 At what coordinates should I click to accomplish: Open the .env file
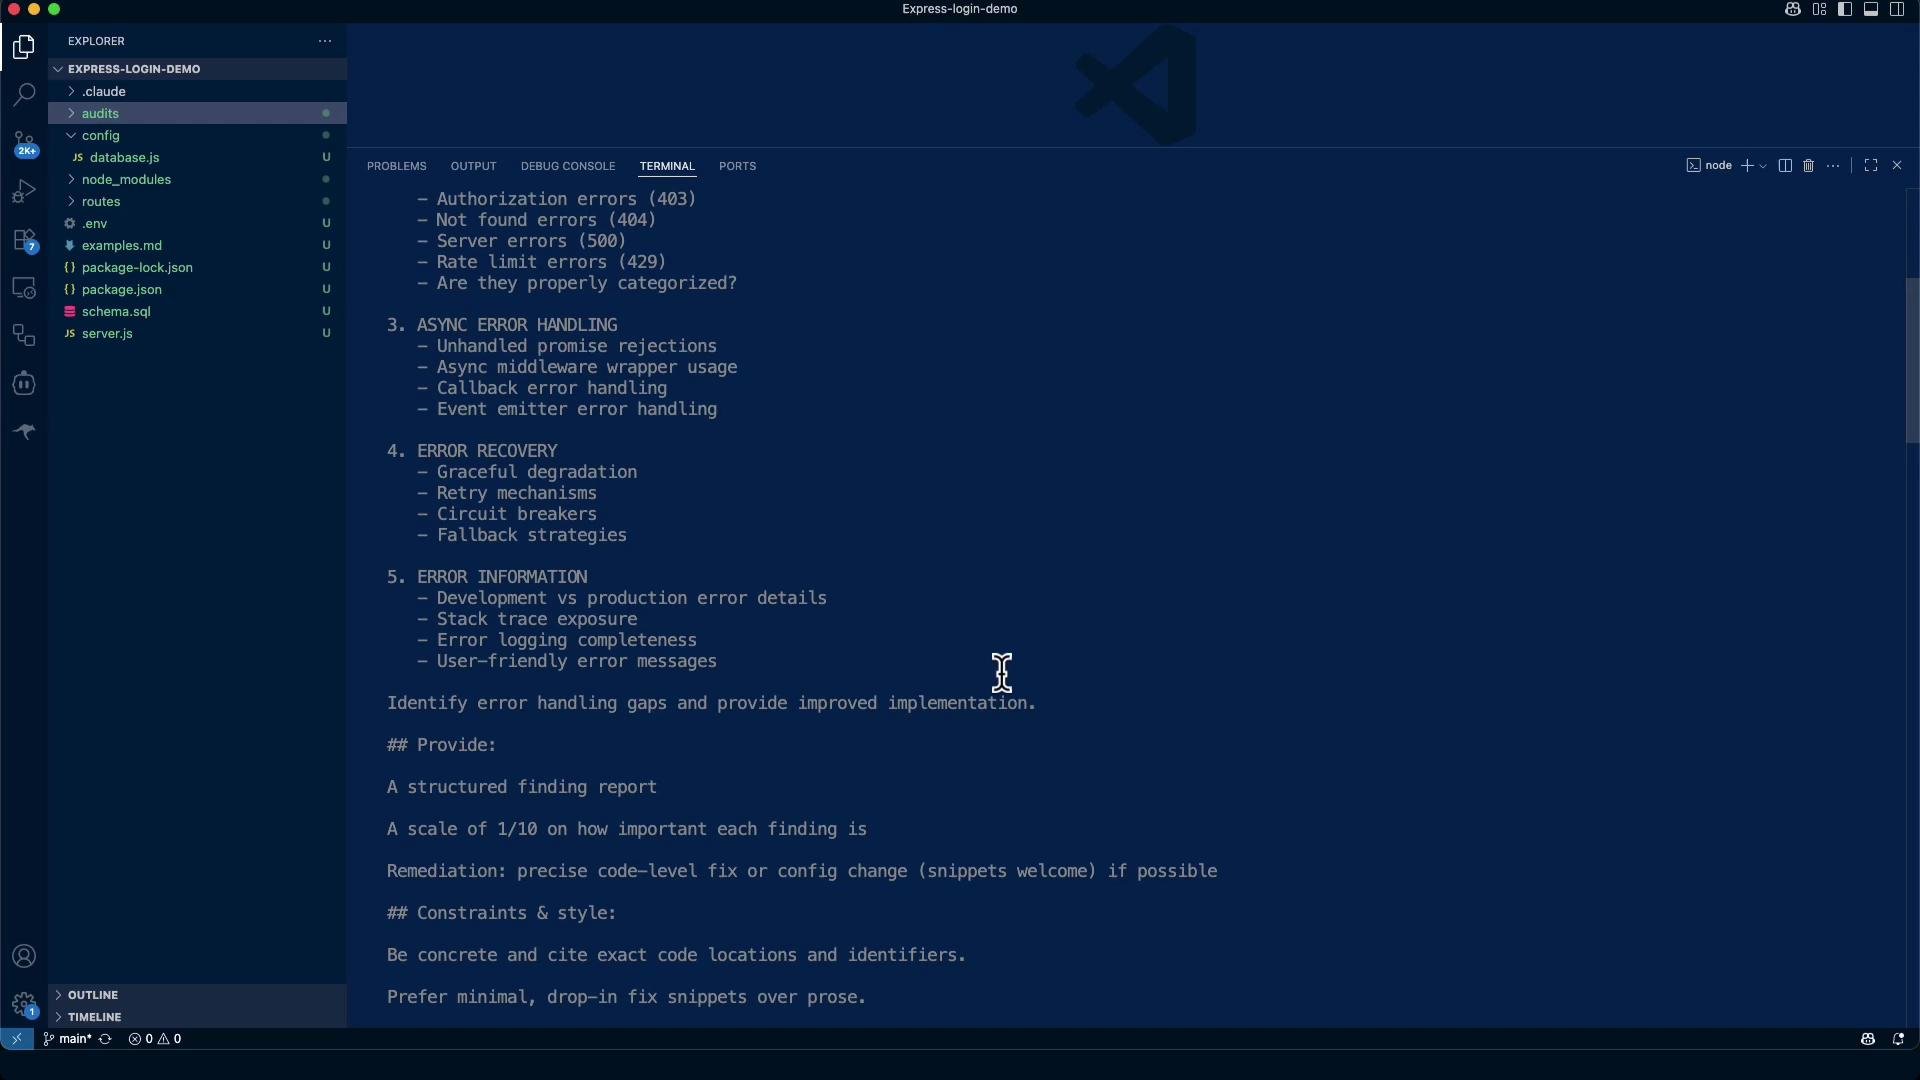[x=197, y=223]
